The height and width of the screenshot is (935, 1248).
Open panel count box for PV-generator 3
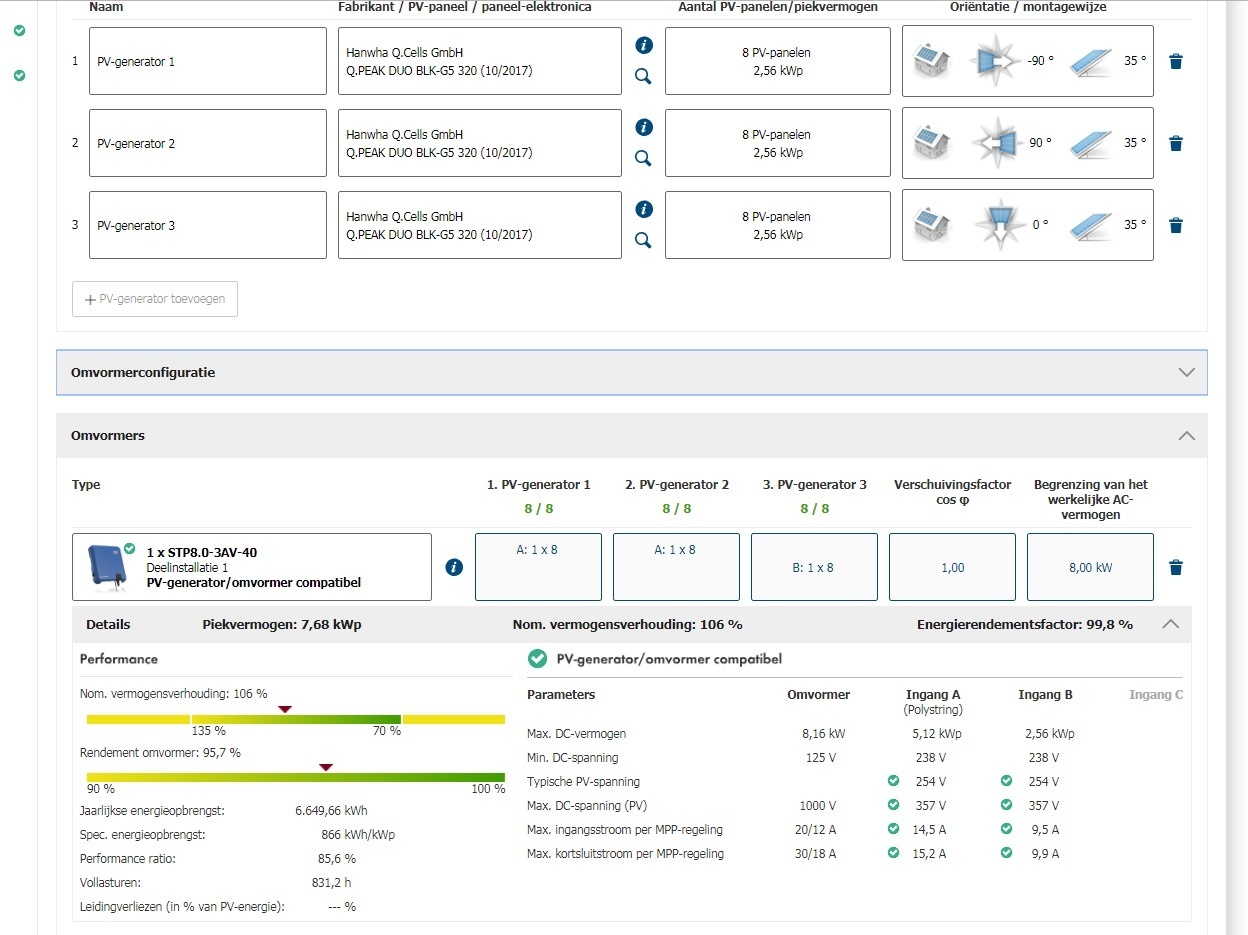[777, 226]
